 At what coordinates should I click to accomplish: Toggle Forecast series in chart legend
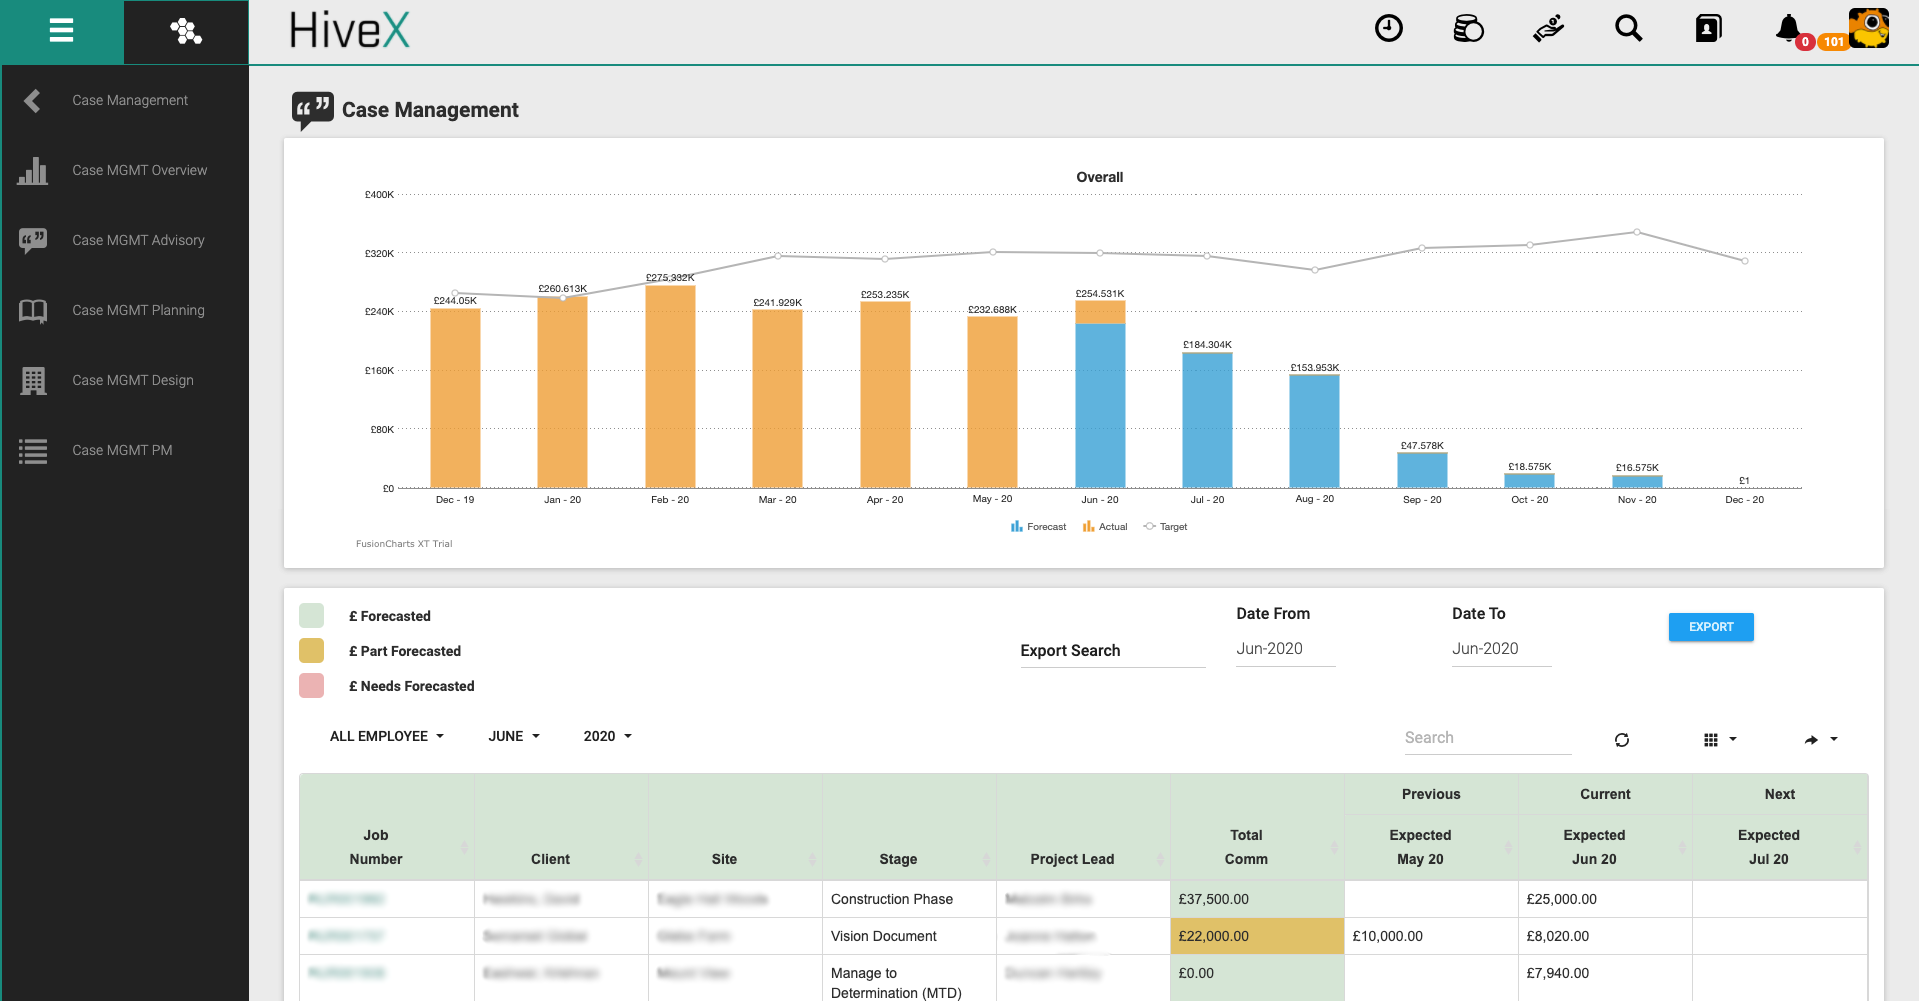1039,527
